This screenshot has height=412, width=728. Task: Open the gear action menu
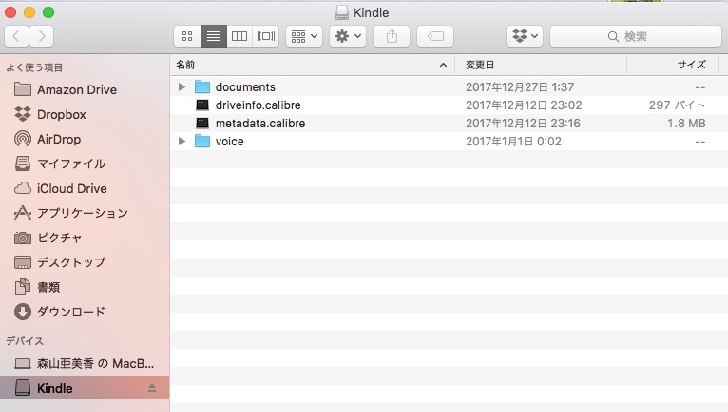coord(348,36)
